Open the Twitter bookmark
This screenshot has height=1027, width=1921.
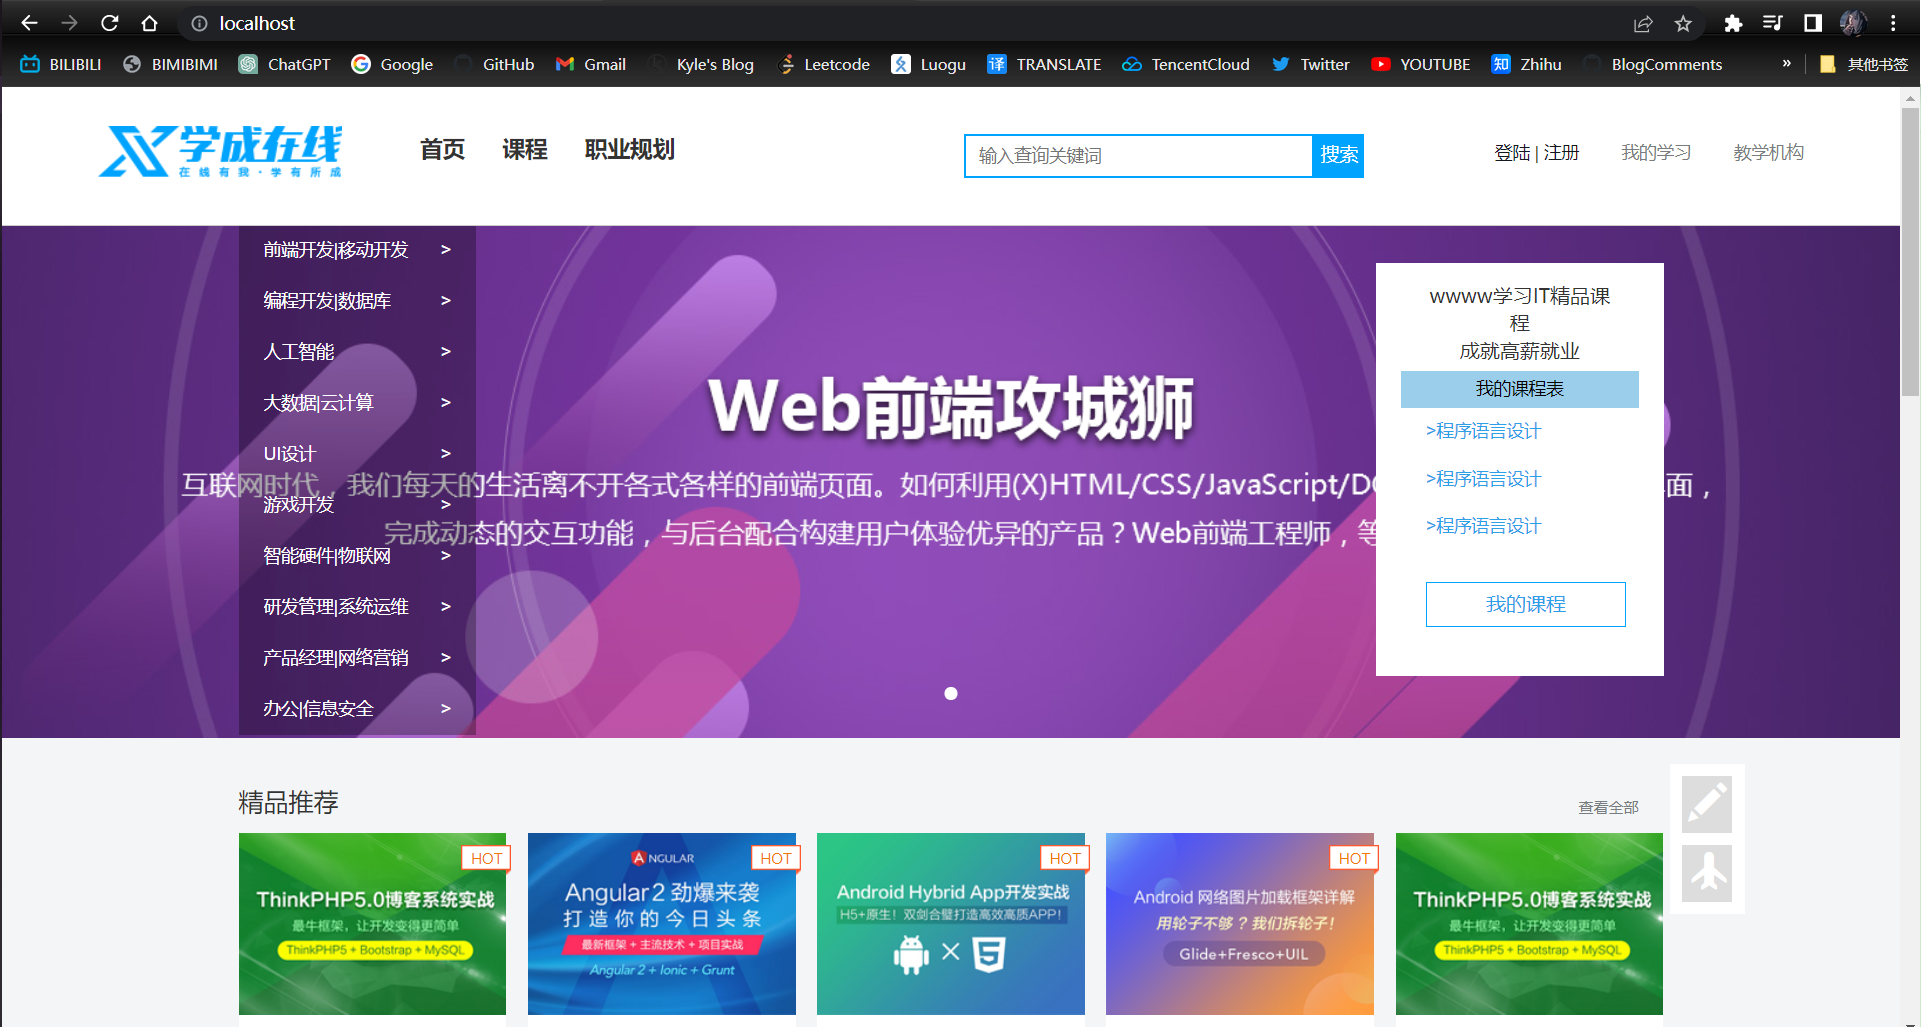pyautogui.click(x=1310, y=64)
